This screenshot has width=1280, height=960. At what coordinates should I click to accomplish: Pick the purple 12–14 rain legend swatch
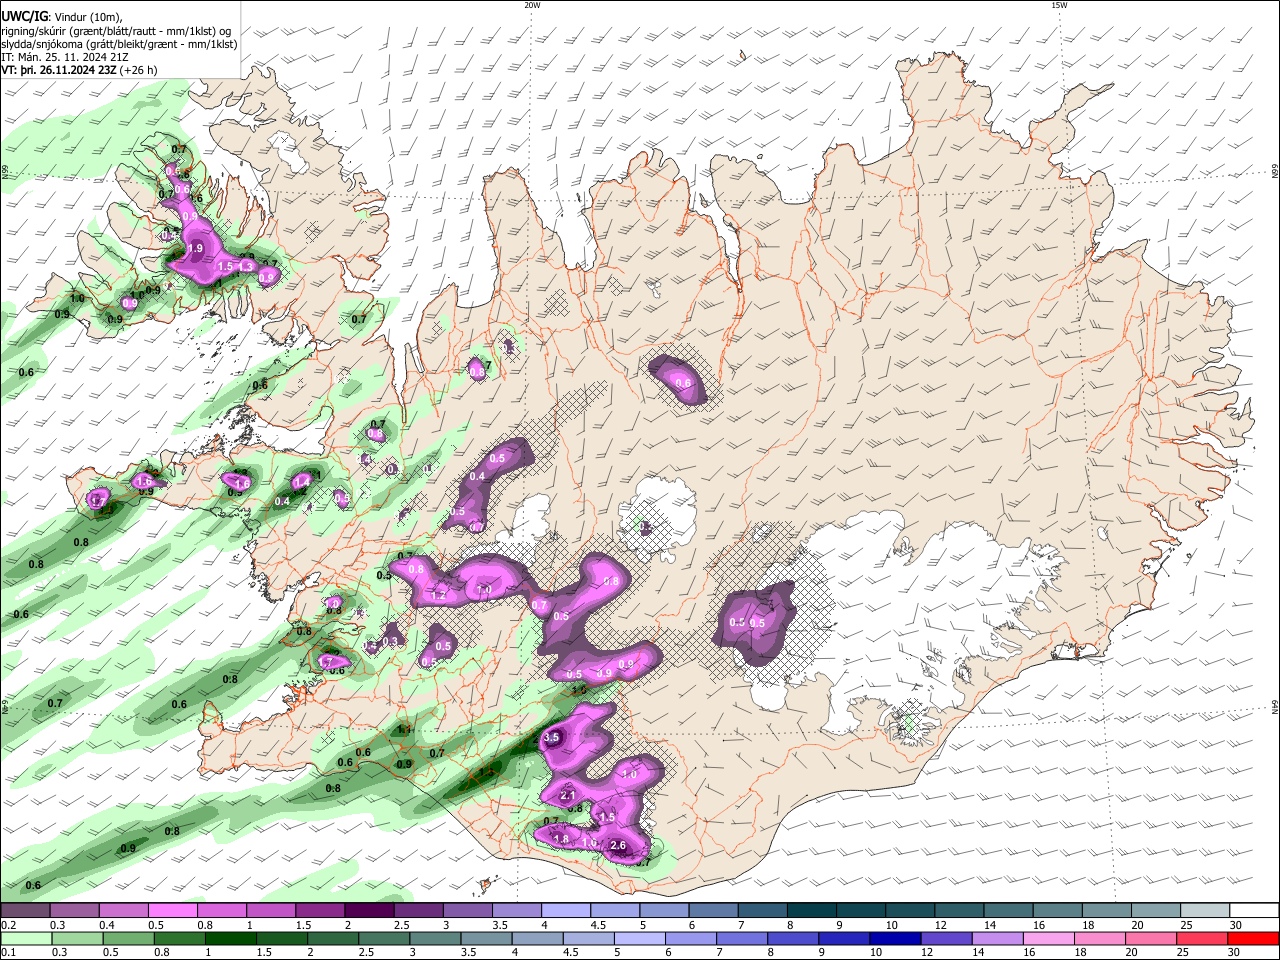click(x=945, y=938)
